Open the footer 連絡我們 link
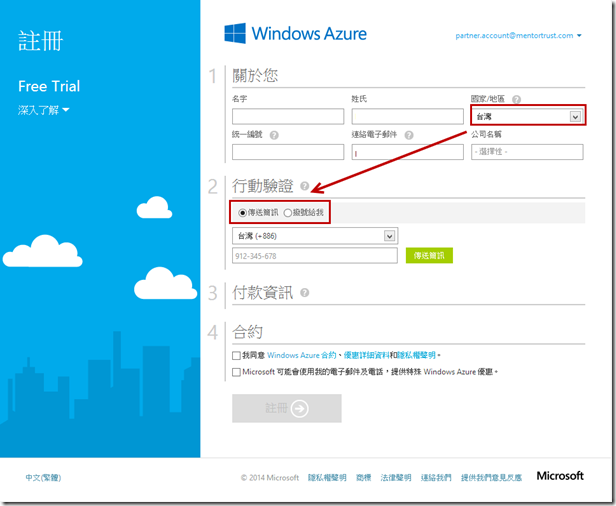This screenshot has height=506, width=616. 436,478
